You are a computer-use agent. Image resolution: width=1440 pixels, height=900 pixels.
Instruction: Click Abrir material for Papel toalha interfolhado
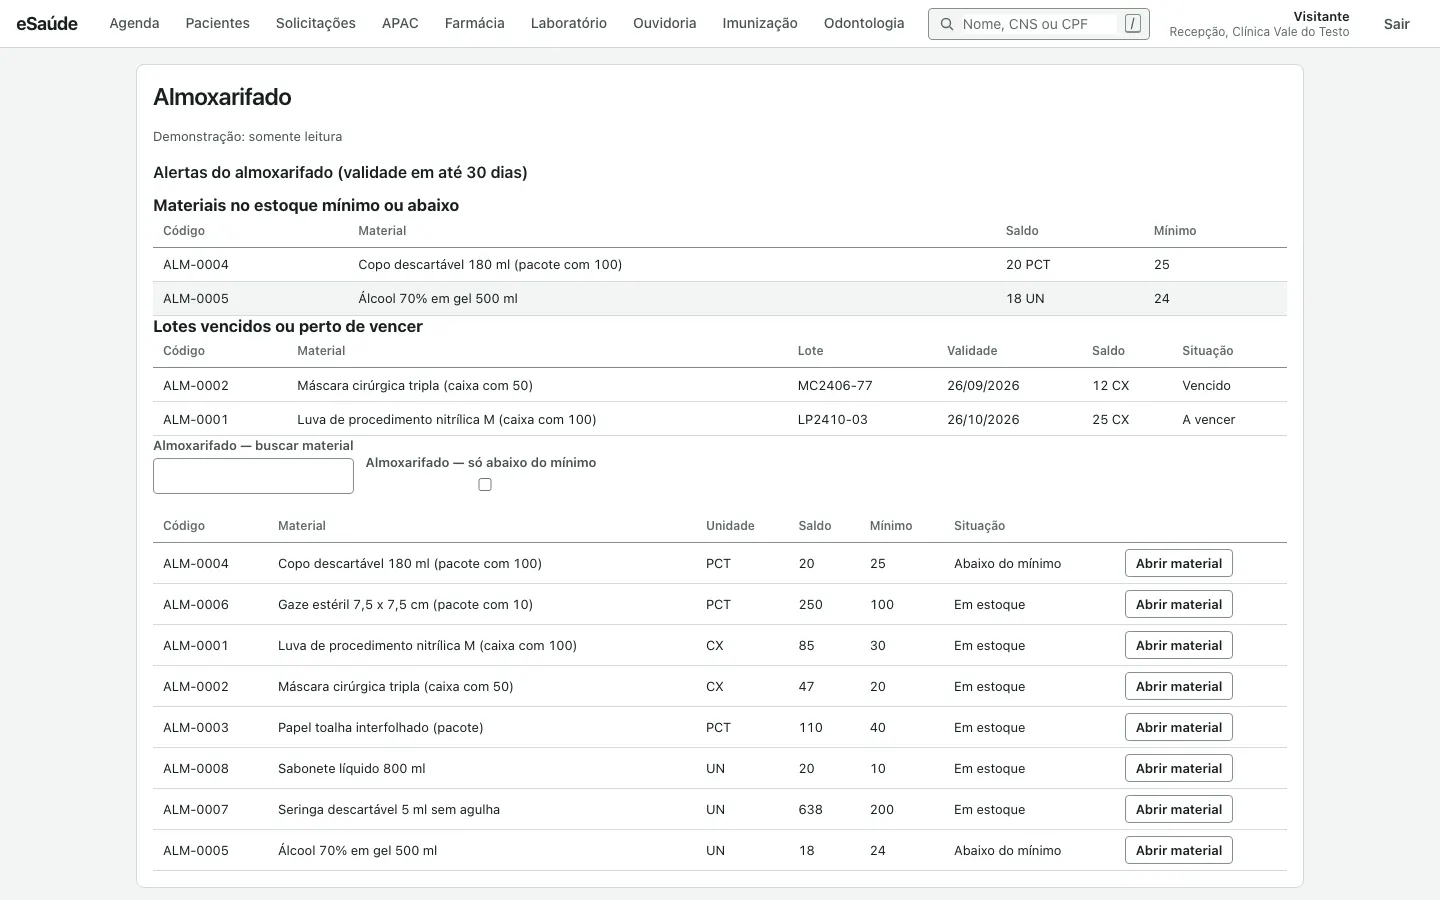click(1178, 727)
